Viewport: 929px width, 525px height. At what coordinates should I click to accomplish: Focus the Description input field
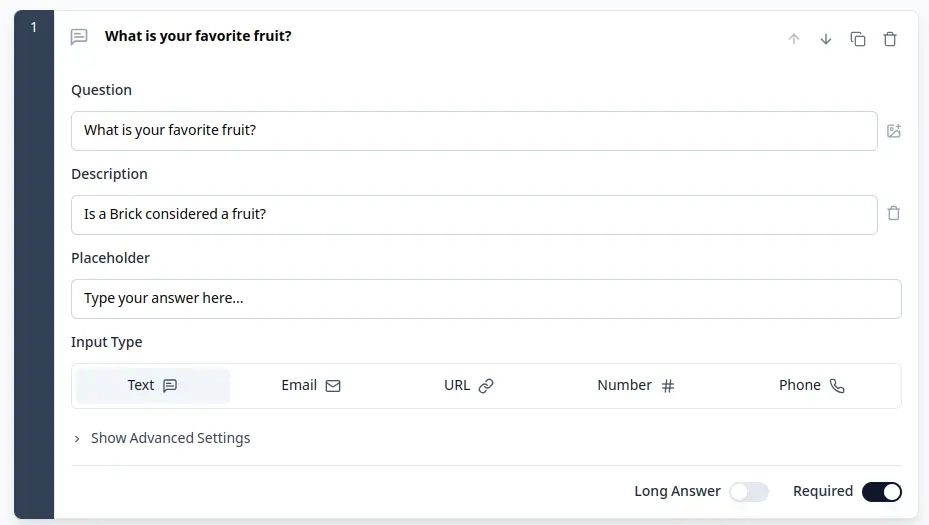click(x=474, y=215)
